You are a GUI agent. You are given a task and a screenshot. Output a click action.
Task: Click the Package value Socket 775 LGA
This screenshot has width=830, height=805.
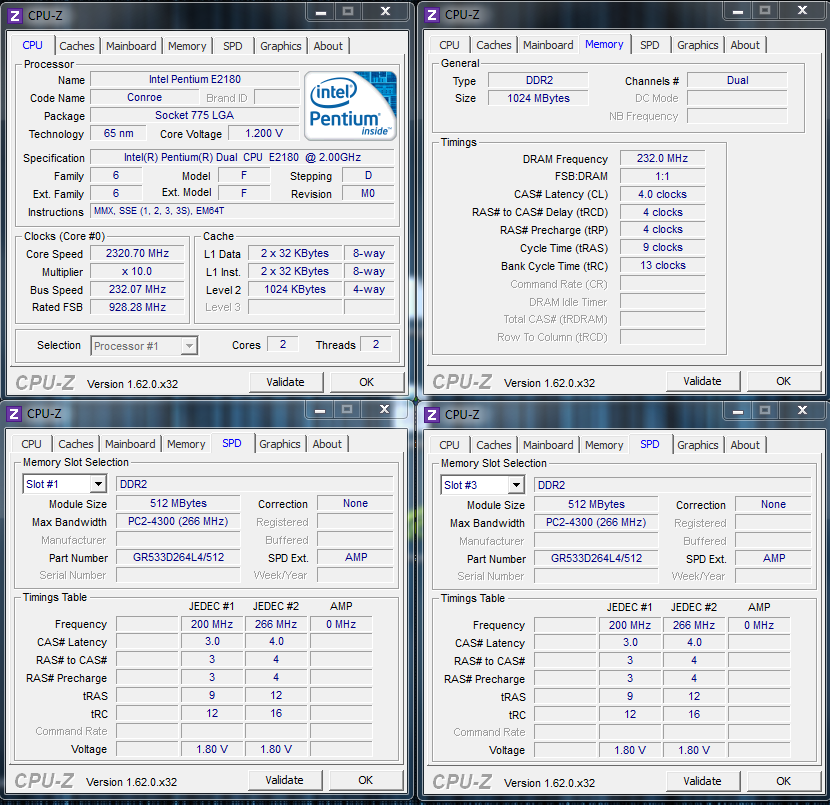(x=195, y=115)
